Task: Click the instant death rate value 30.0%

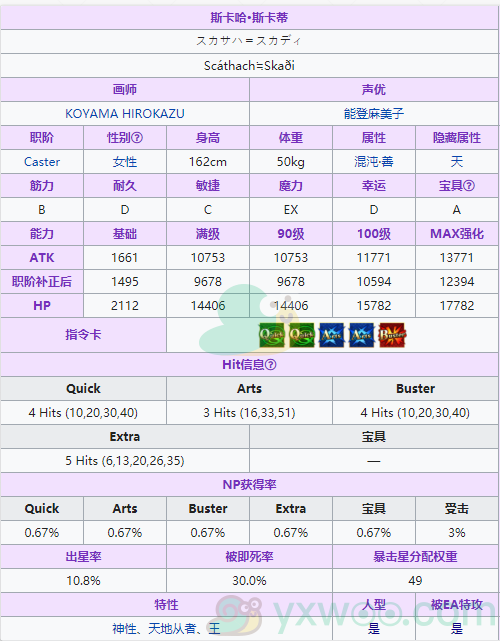Action: [x=249, y=581]
